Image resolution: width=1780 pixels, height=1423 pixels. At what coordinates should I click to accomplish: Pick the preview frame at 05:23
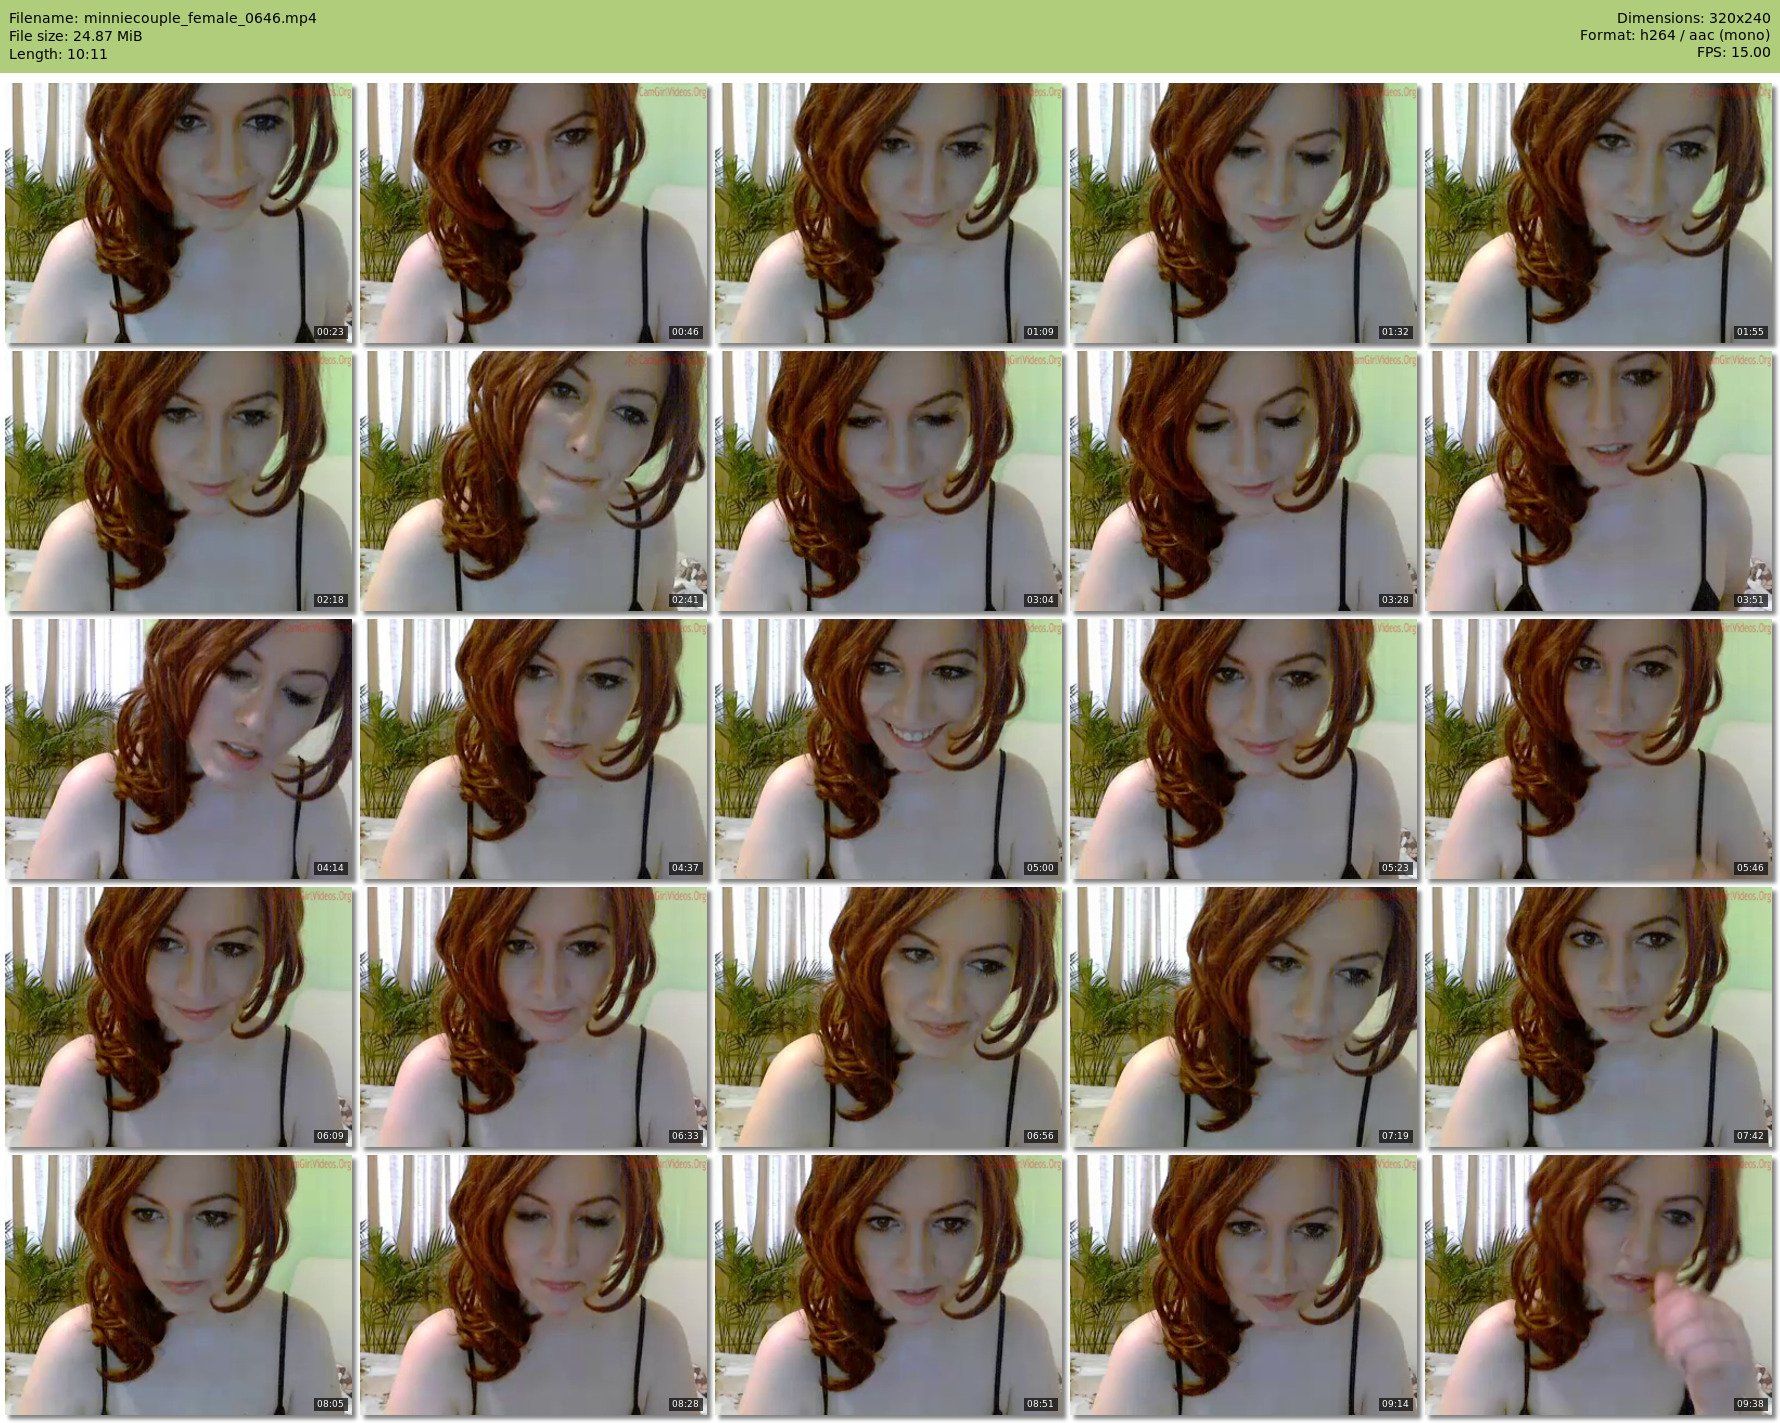(x=1244, y=749)
